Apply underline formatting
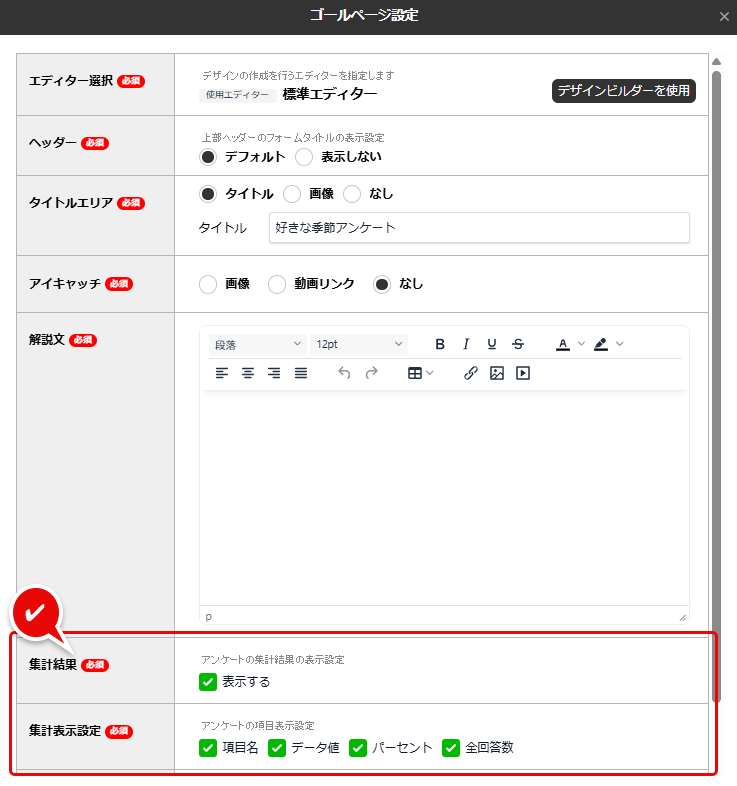The image size is (737, 786). click(x=492, y=344)
